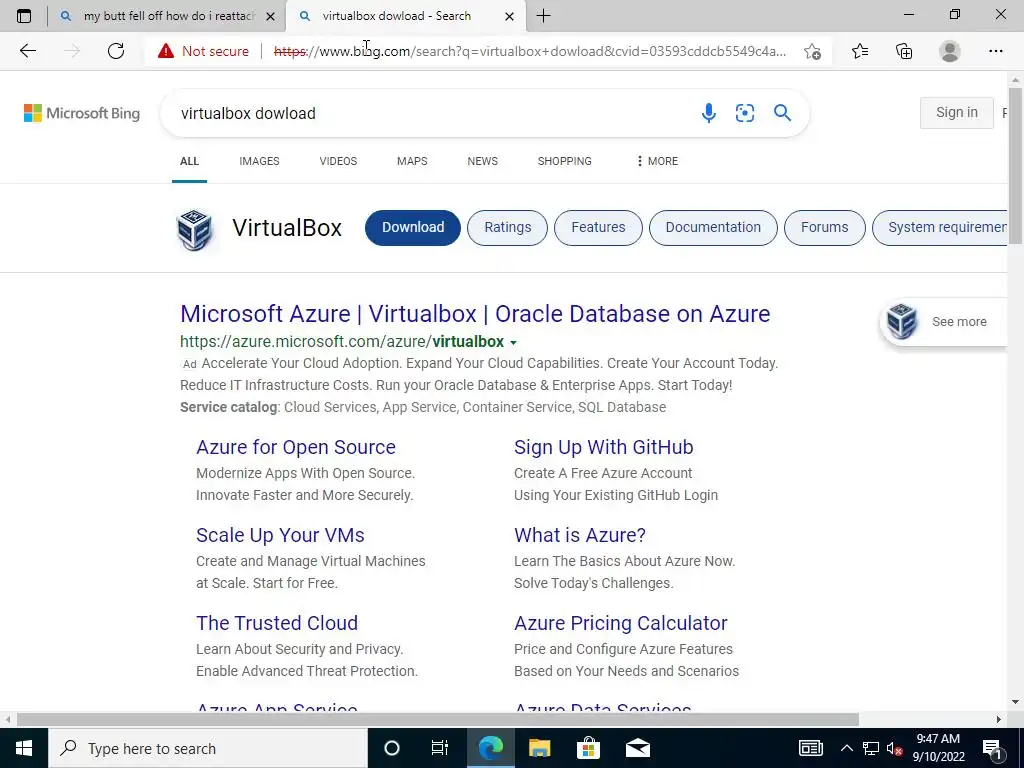The width and height of the screenshot is (1024, 768).
Task: Open Microsoft Store from taskbar
Action: coord(588,748)
